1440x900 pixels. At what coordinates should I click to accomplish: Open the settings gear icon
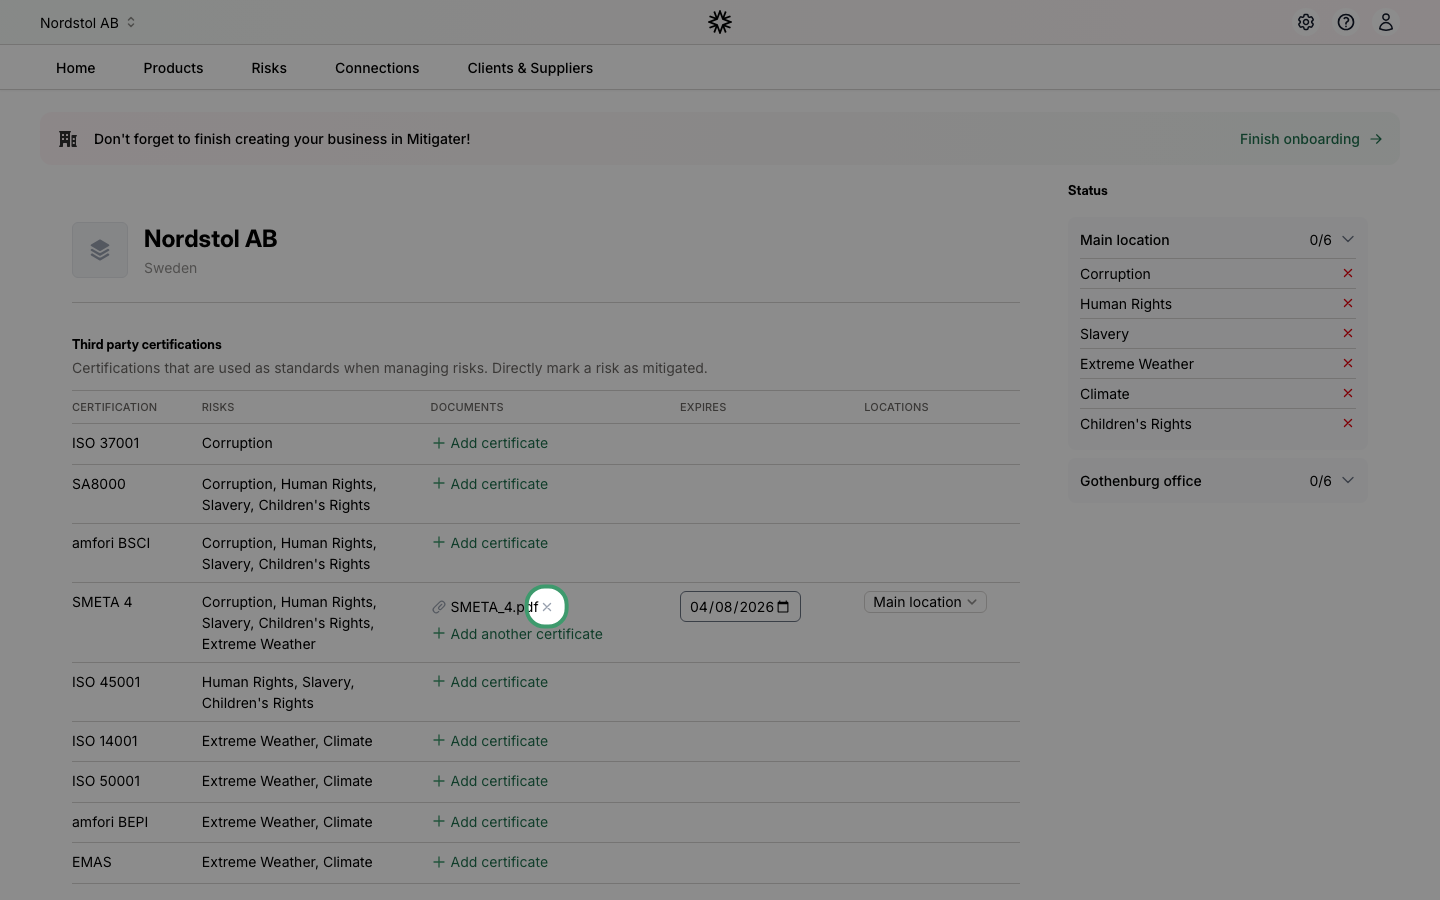coord(1306,22)
